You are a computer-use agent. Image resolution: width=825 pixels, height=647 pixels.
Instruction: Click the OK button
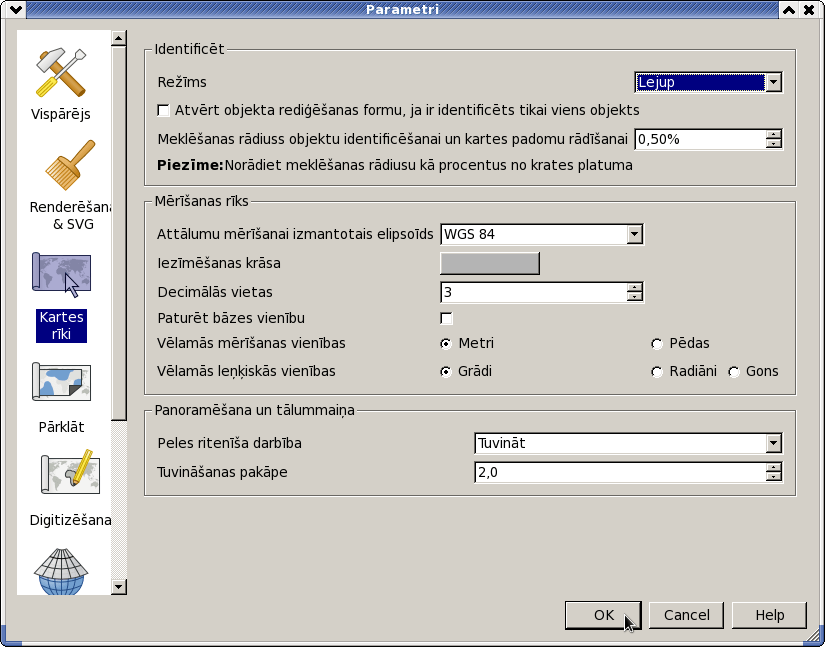point(603,615)
